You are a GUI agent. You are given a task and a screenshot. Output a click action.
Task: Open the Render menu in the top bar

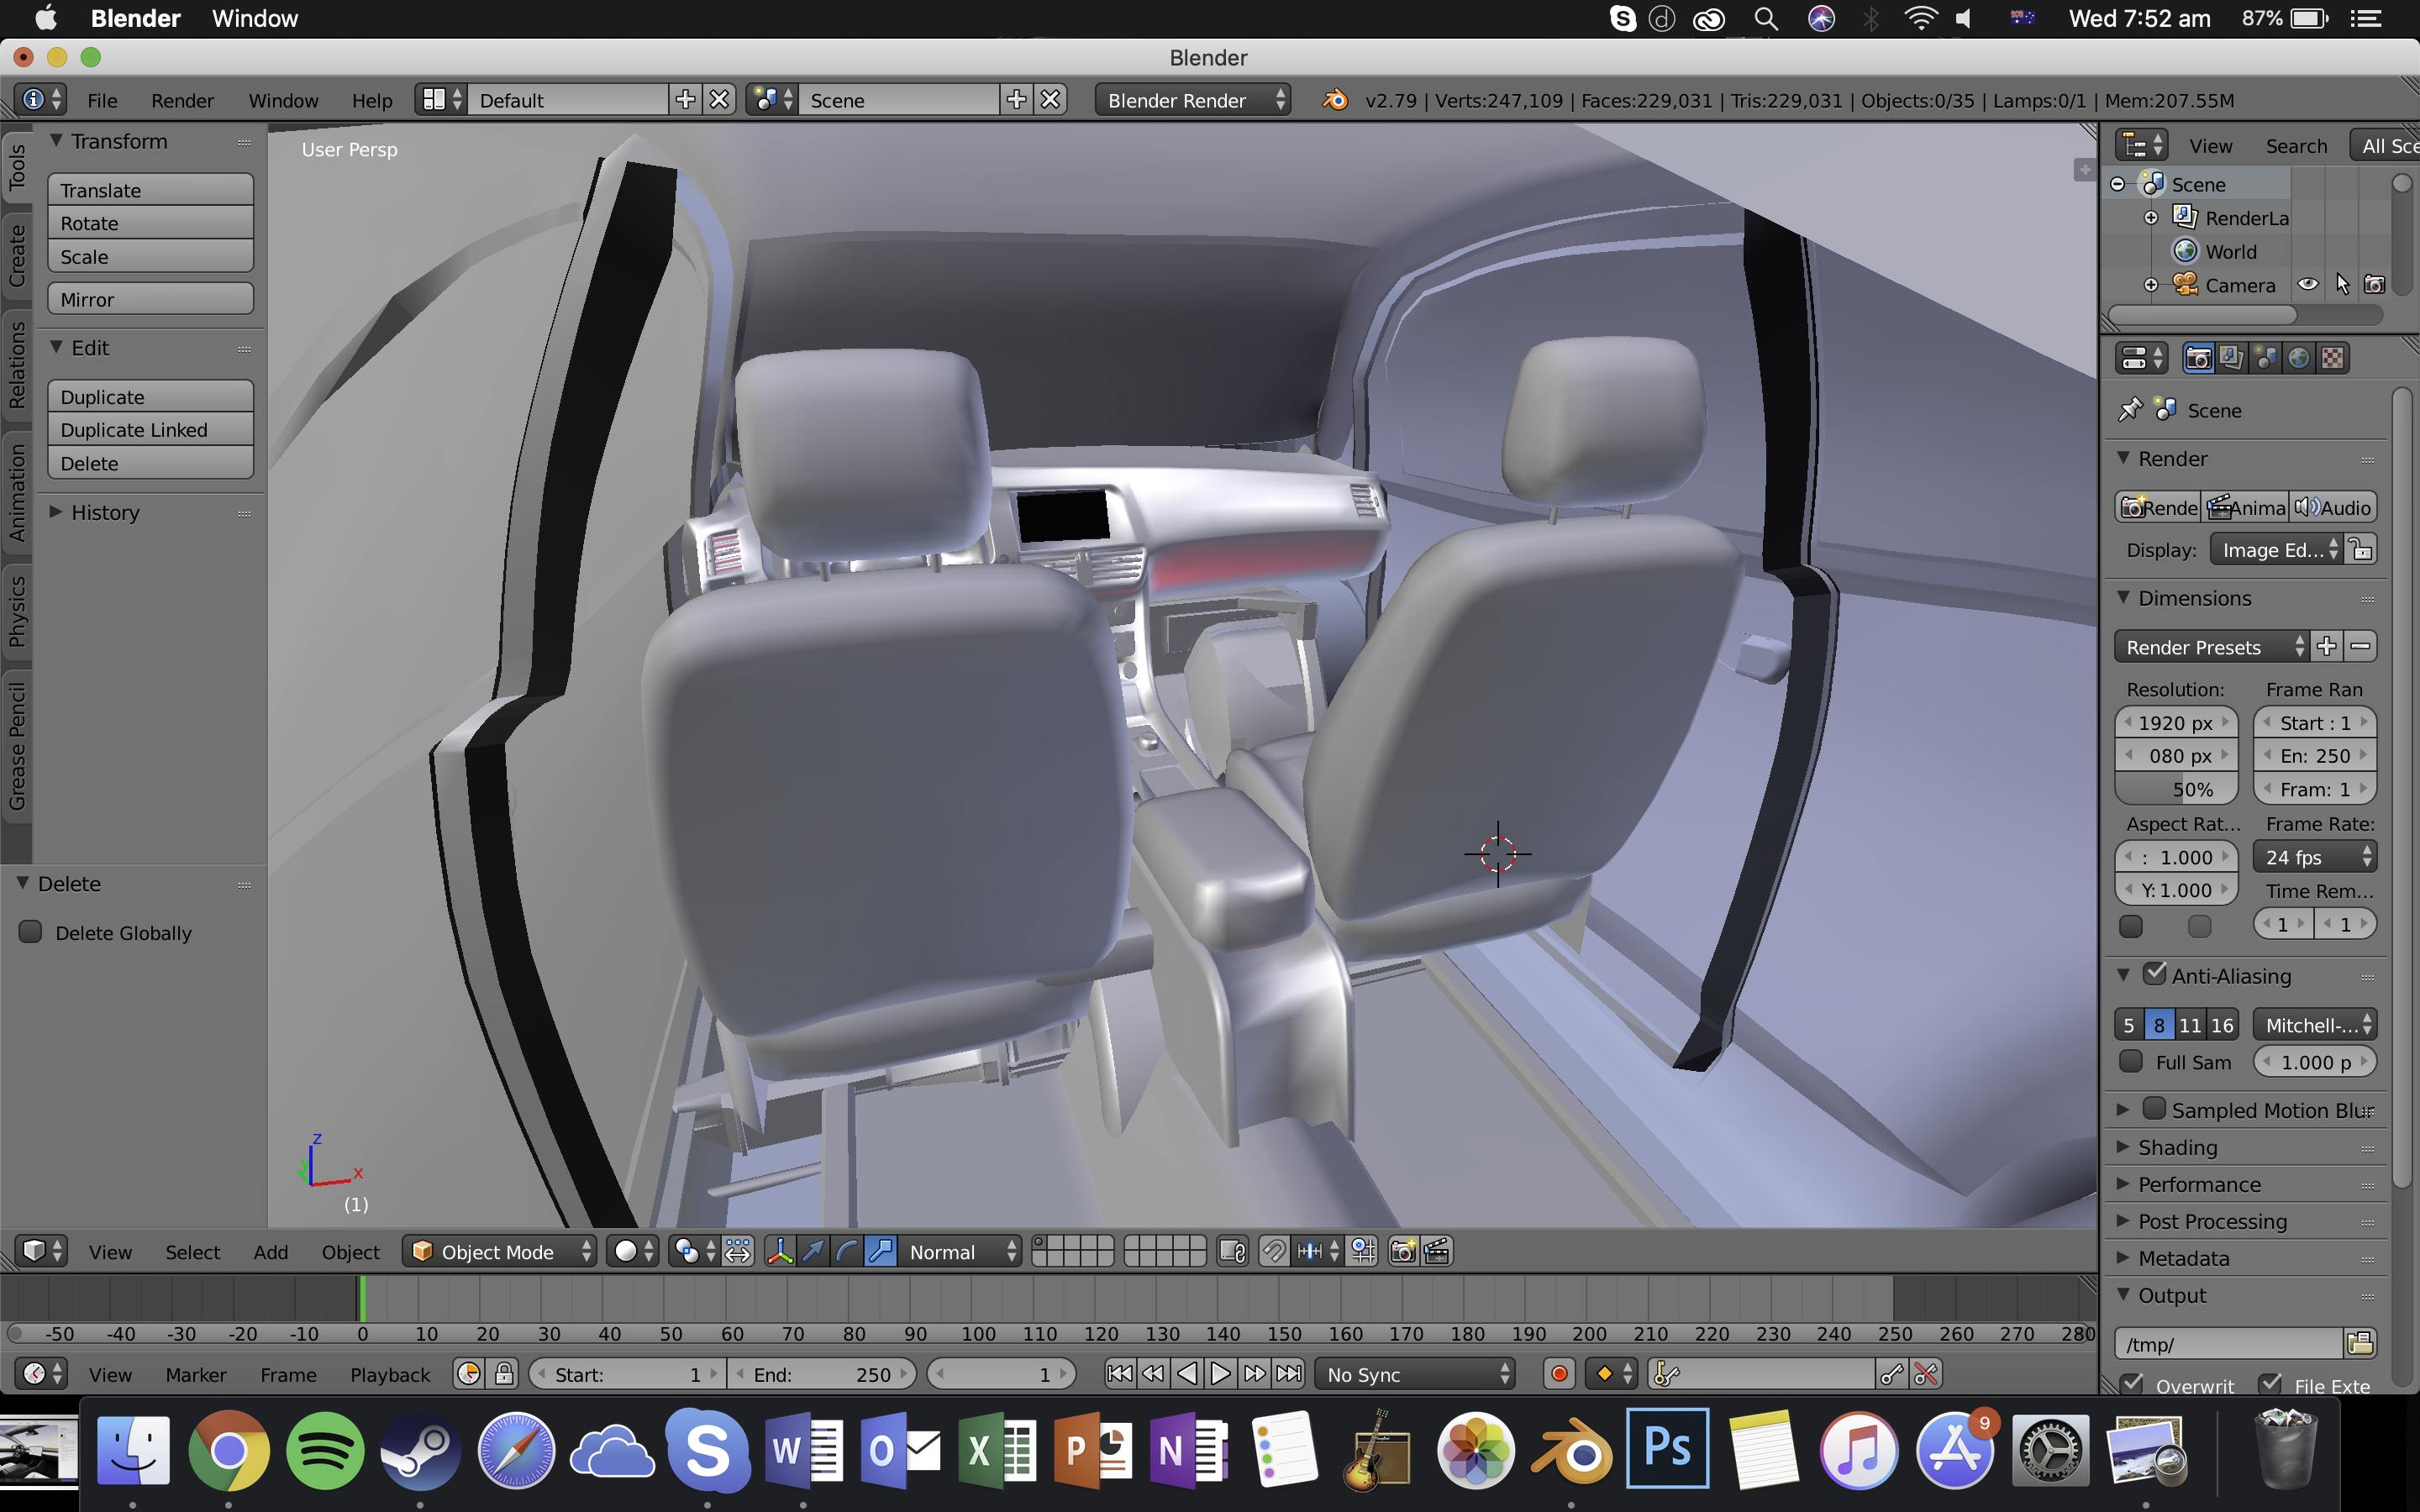182,100
